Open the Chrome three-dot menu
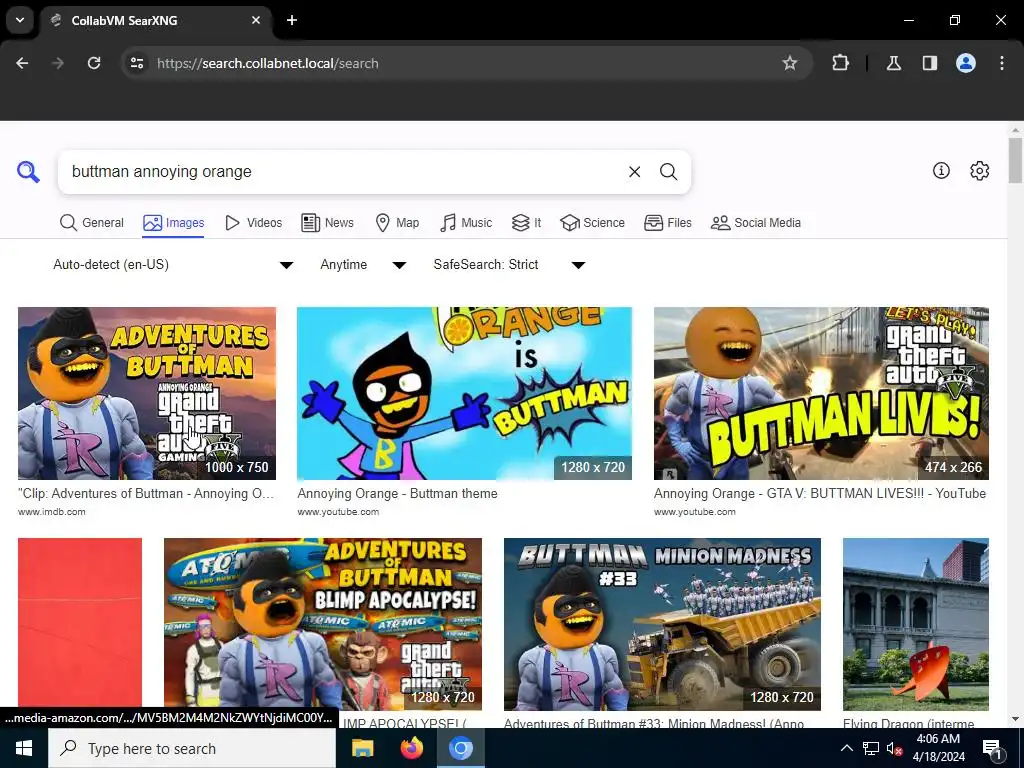1024x768 pixels. pos(1002,63)
